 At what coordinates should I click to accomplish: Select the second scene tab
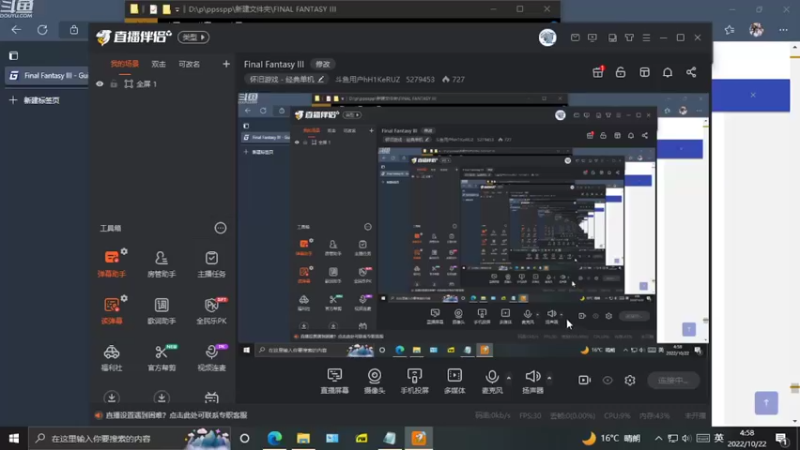pos(158,64)
